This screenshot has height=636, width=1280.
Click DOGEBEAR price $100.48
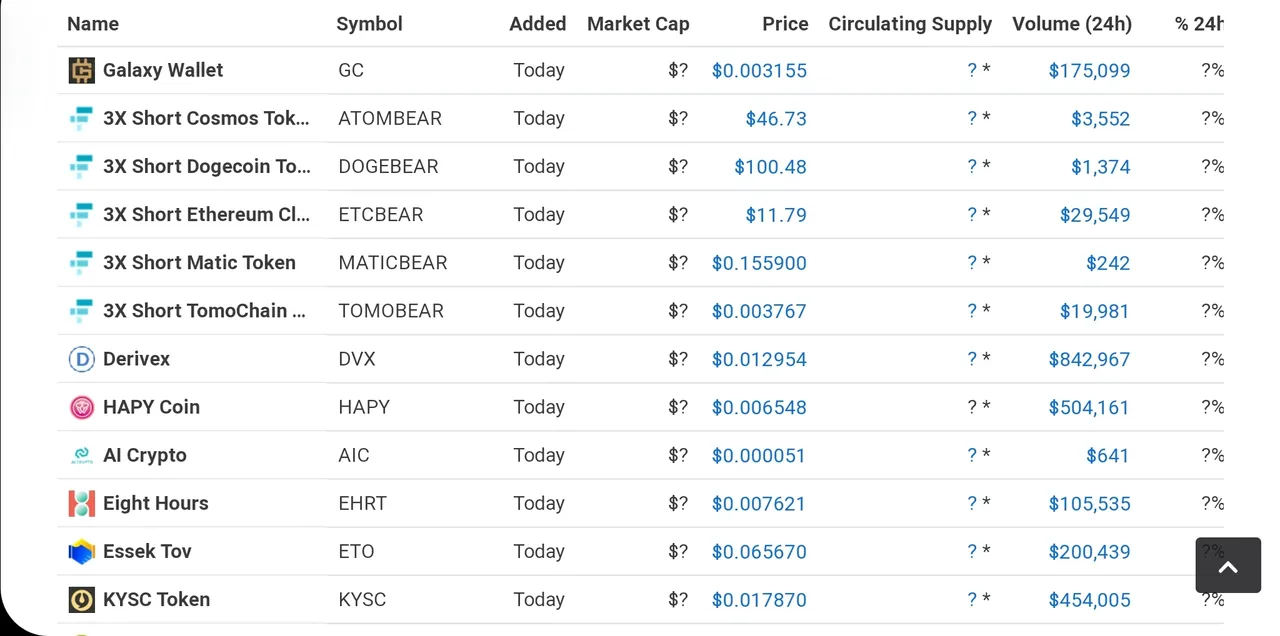click(x=770, y=167)
